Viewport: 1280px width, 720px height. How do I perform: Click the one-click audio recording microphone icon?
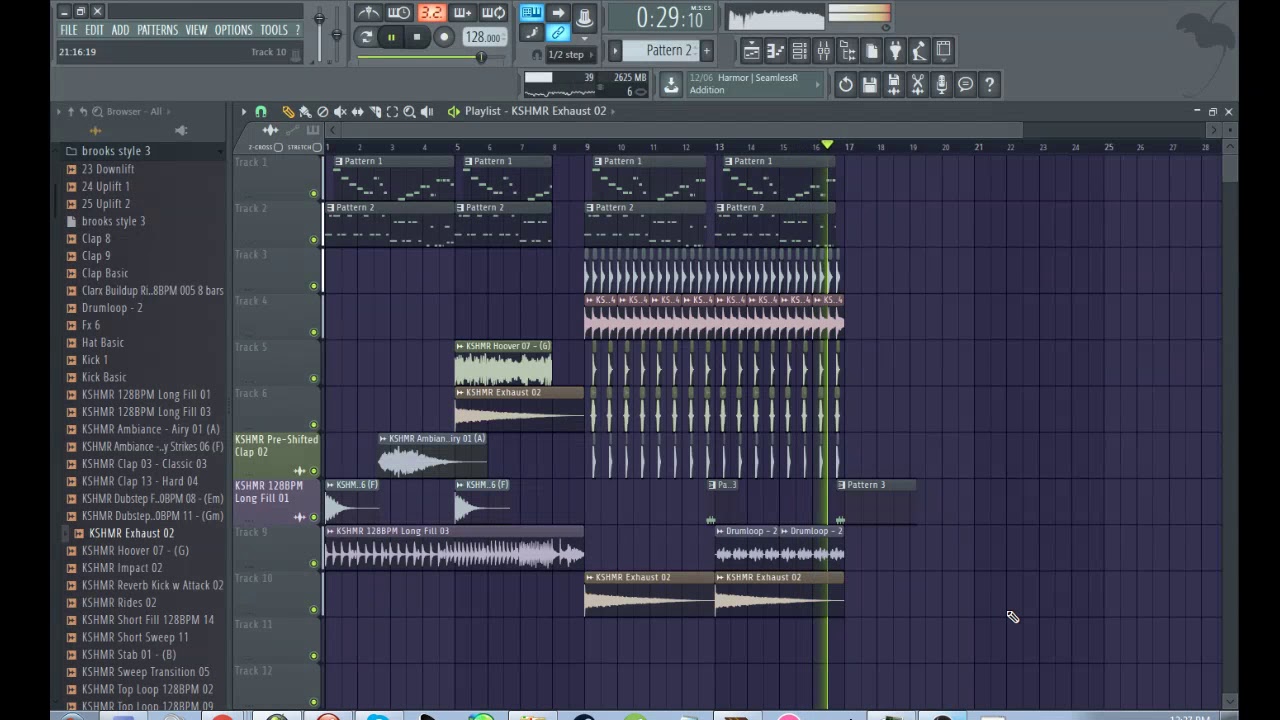click(x=941, y=84)
